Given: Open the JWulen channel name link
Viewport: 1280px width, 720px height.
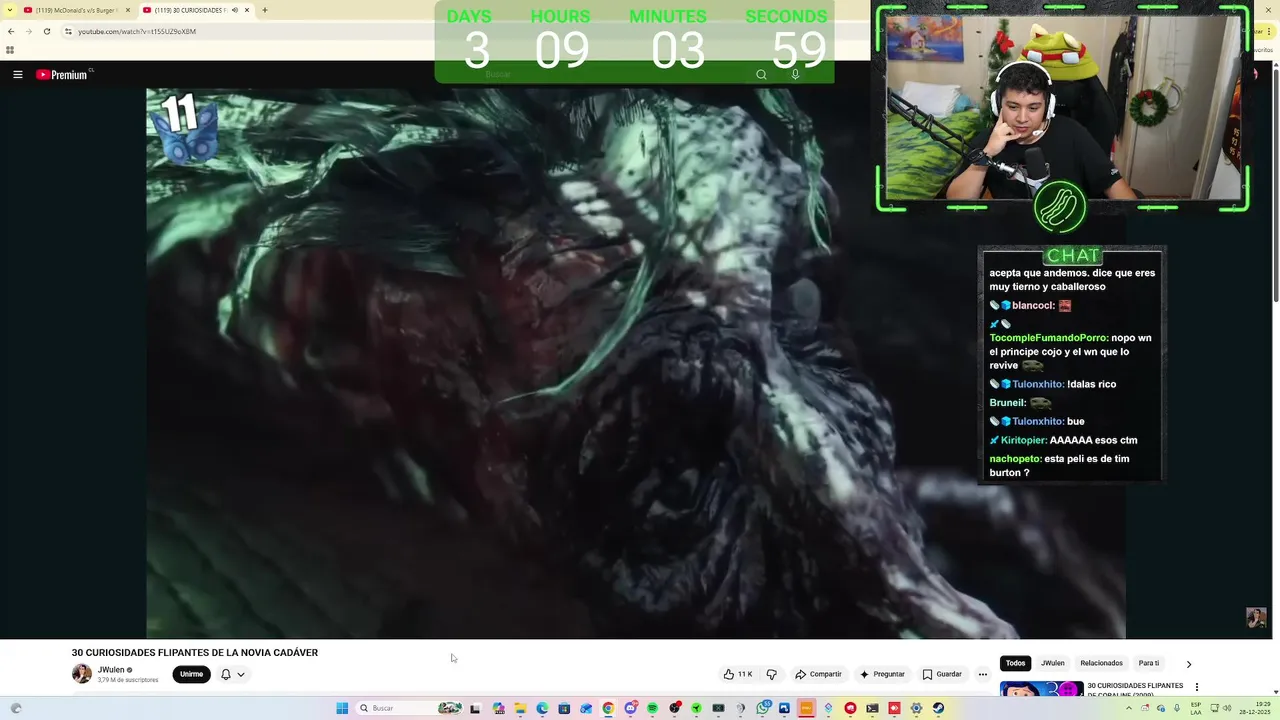Looking at the screenshot, I should 111,670.
